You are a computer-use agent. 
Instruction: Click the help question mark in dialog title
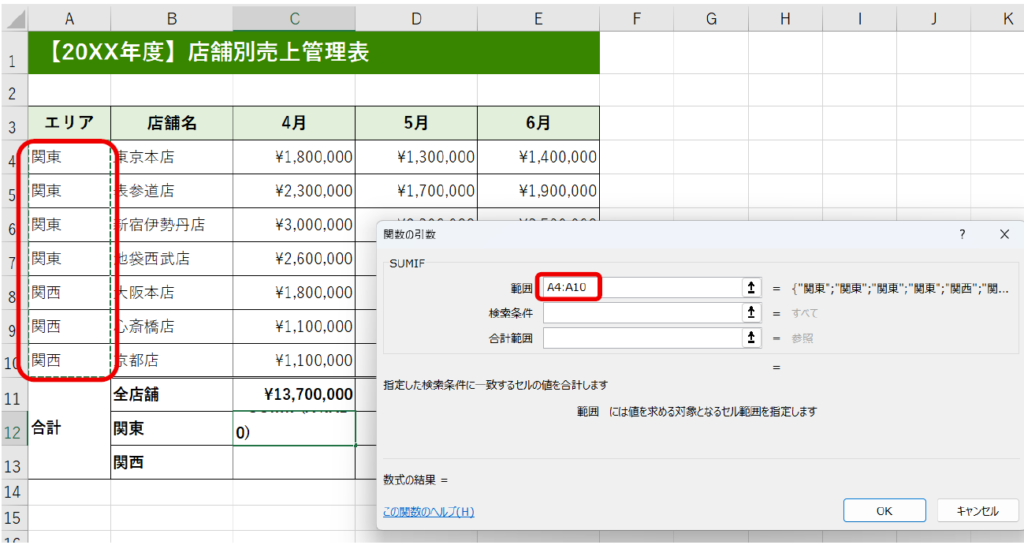(x=962, y=234)
